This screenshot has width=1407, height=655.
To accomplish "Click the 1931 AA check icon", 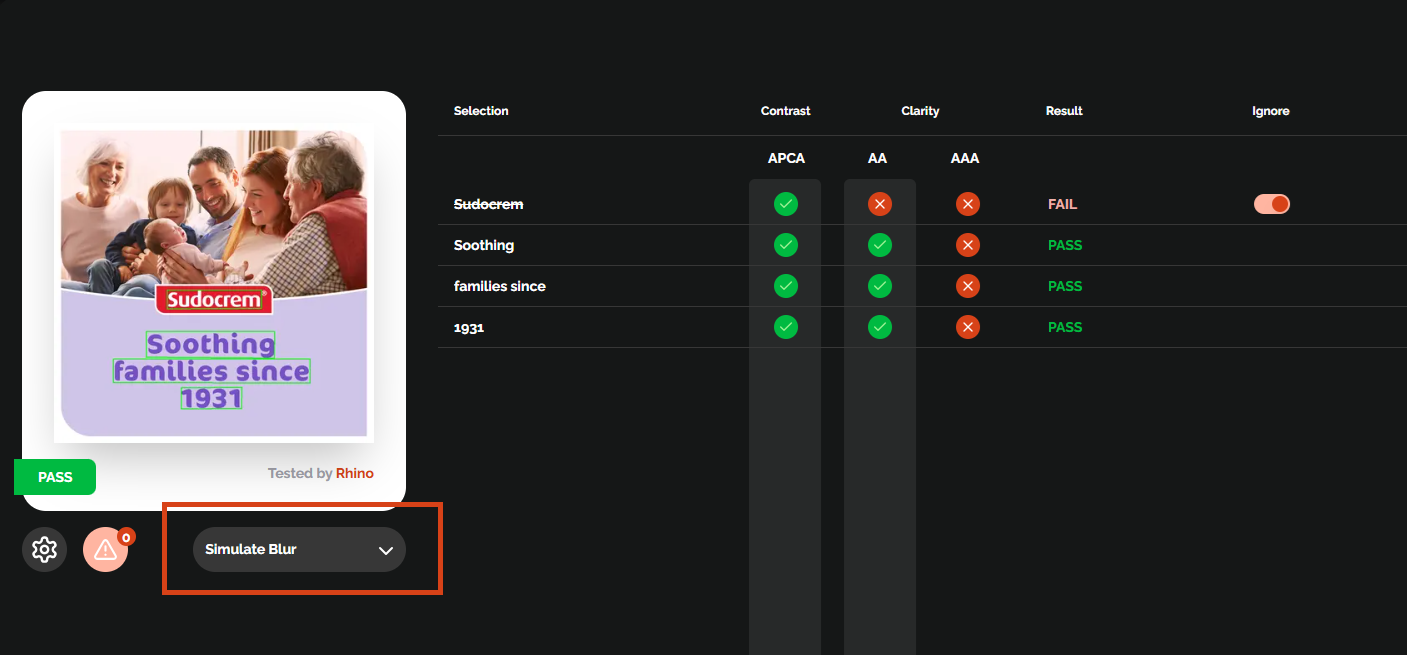I will coord(880,327).
